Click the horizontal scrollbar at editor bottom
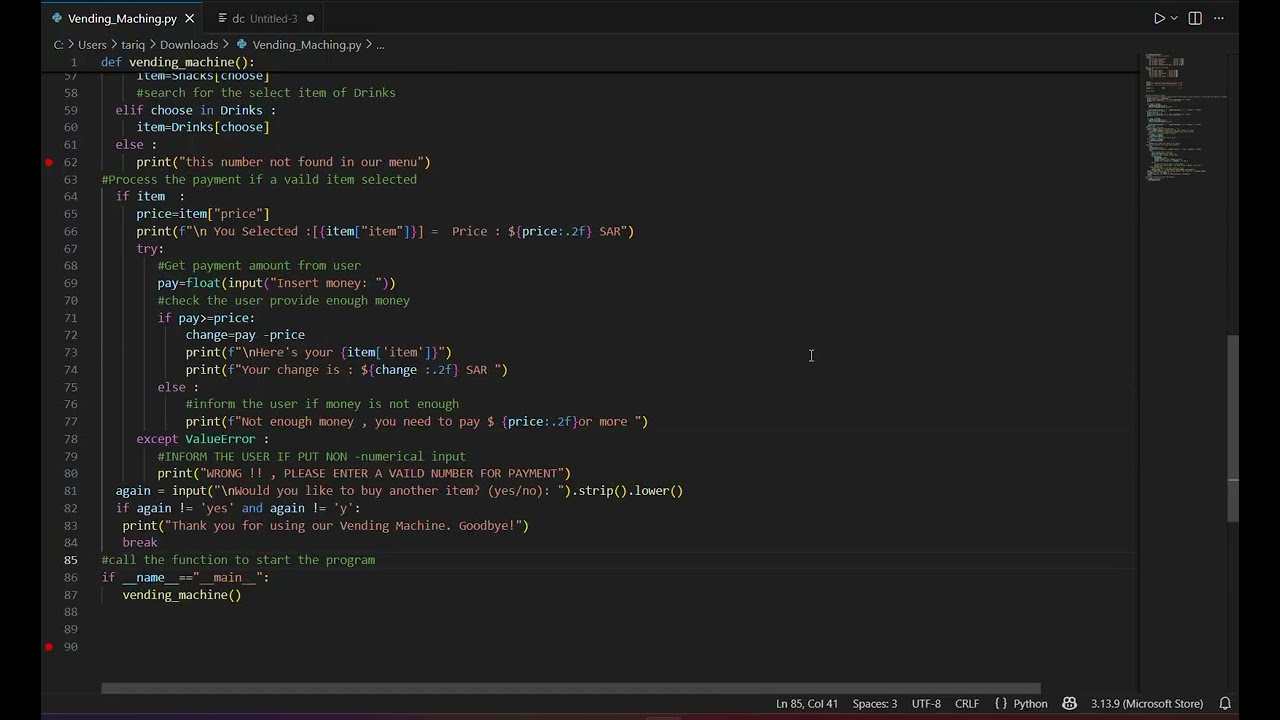The image size is (1280, 720). point(570,688)
